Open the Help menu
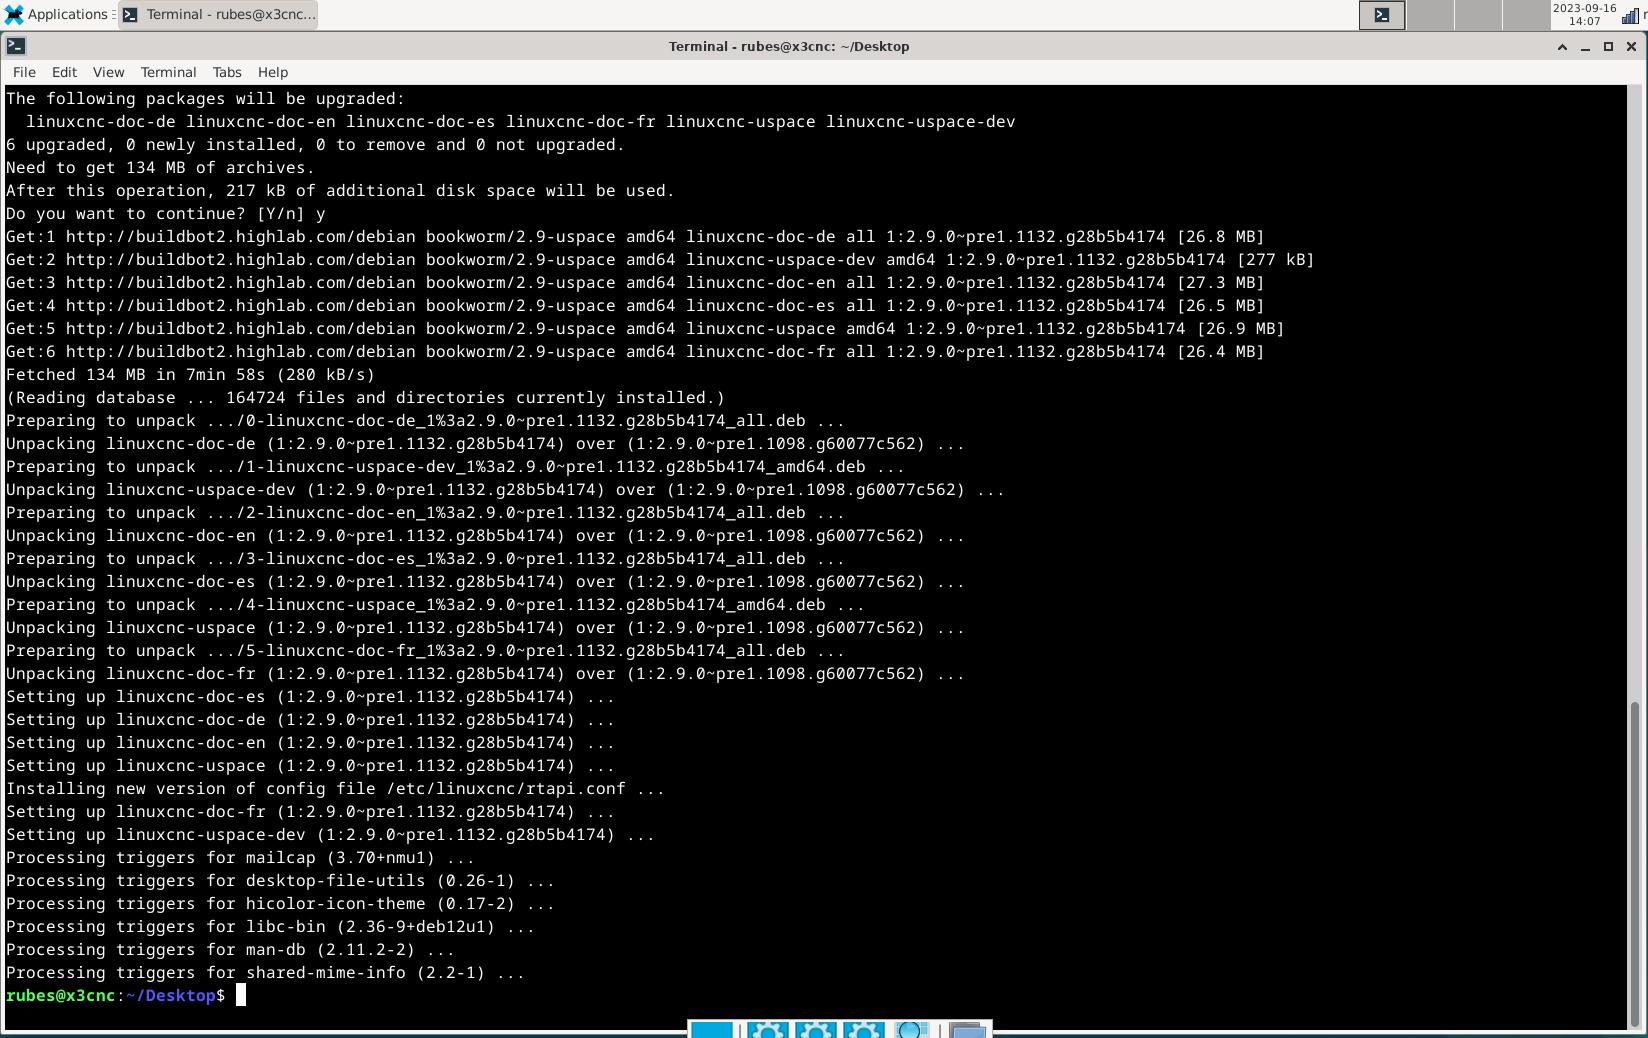The image size is (1648, 1038). coord(273,72)
